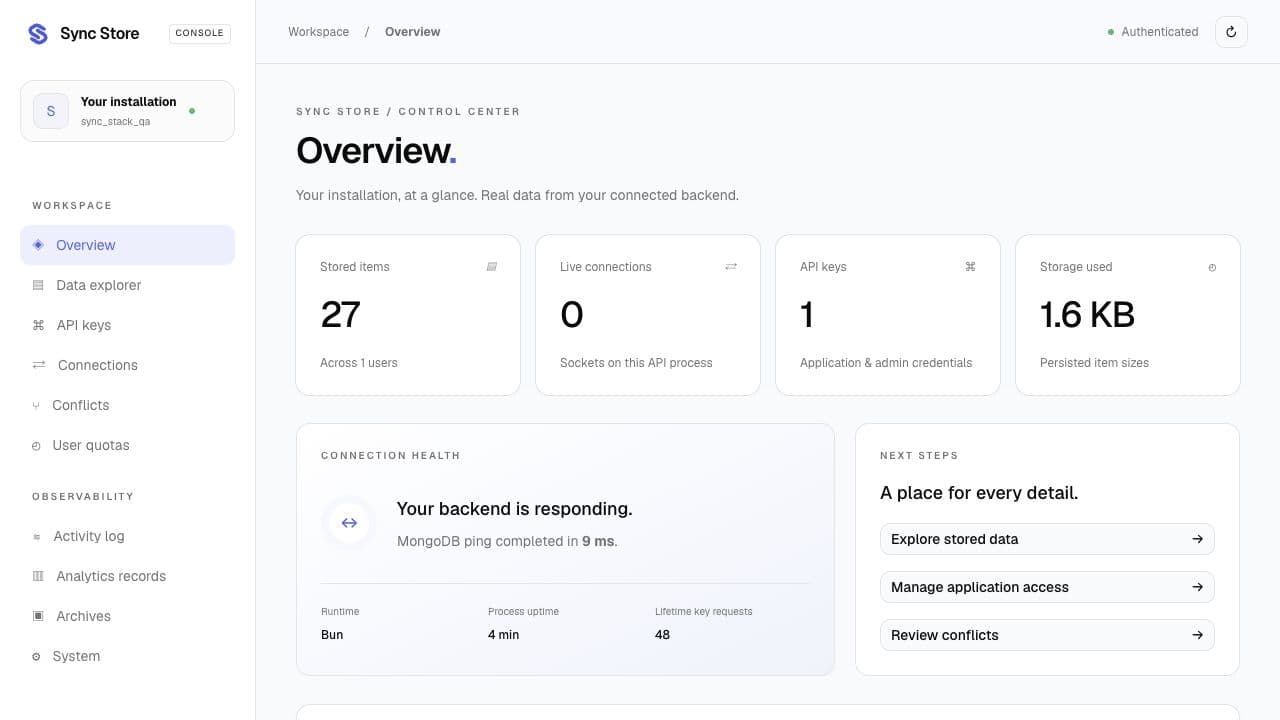
Task: Click the arrow on Manage application access
Action: pyautogui.click(x=1197, y=587)
